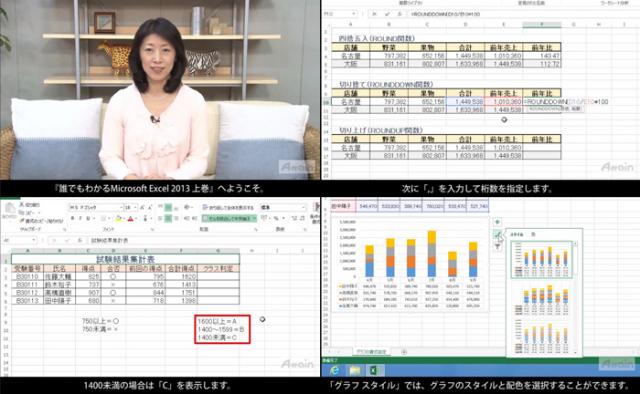
Task: Add a new sheet with the plus button
Action: pos(404,352)
